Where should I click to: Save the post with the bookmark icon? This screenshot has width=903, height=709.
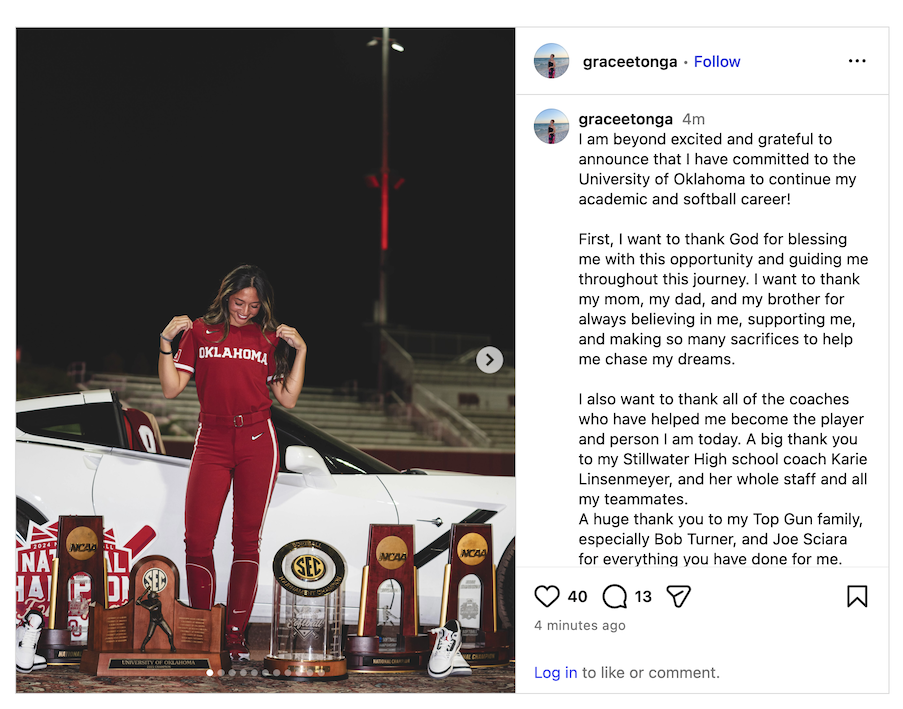coord(857,596)
